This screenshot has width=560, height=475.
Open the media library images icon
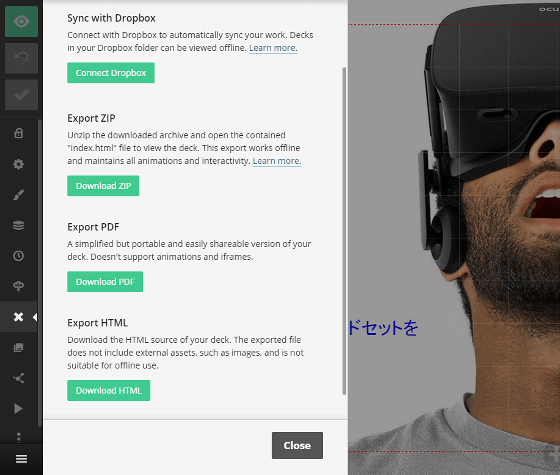point(19,348)
